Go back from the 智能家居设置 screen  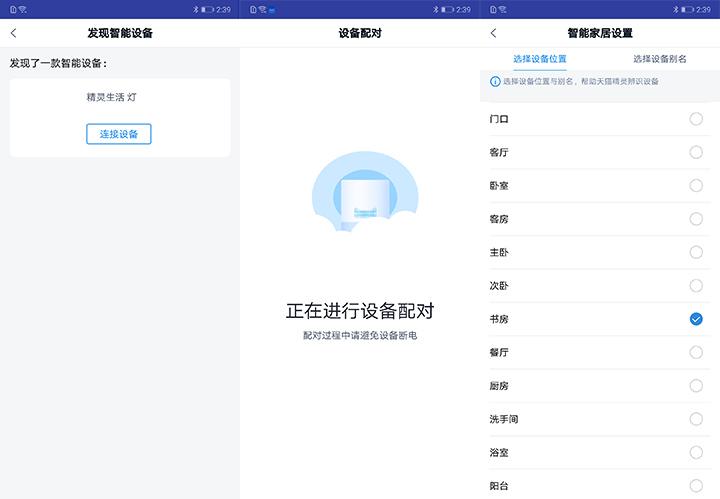tap(493, 33)
